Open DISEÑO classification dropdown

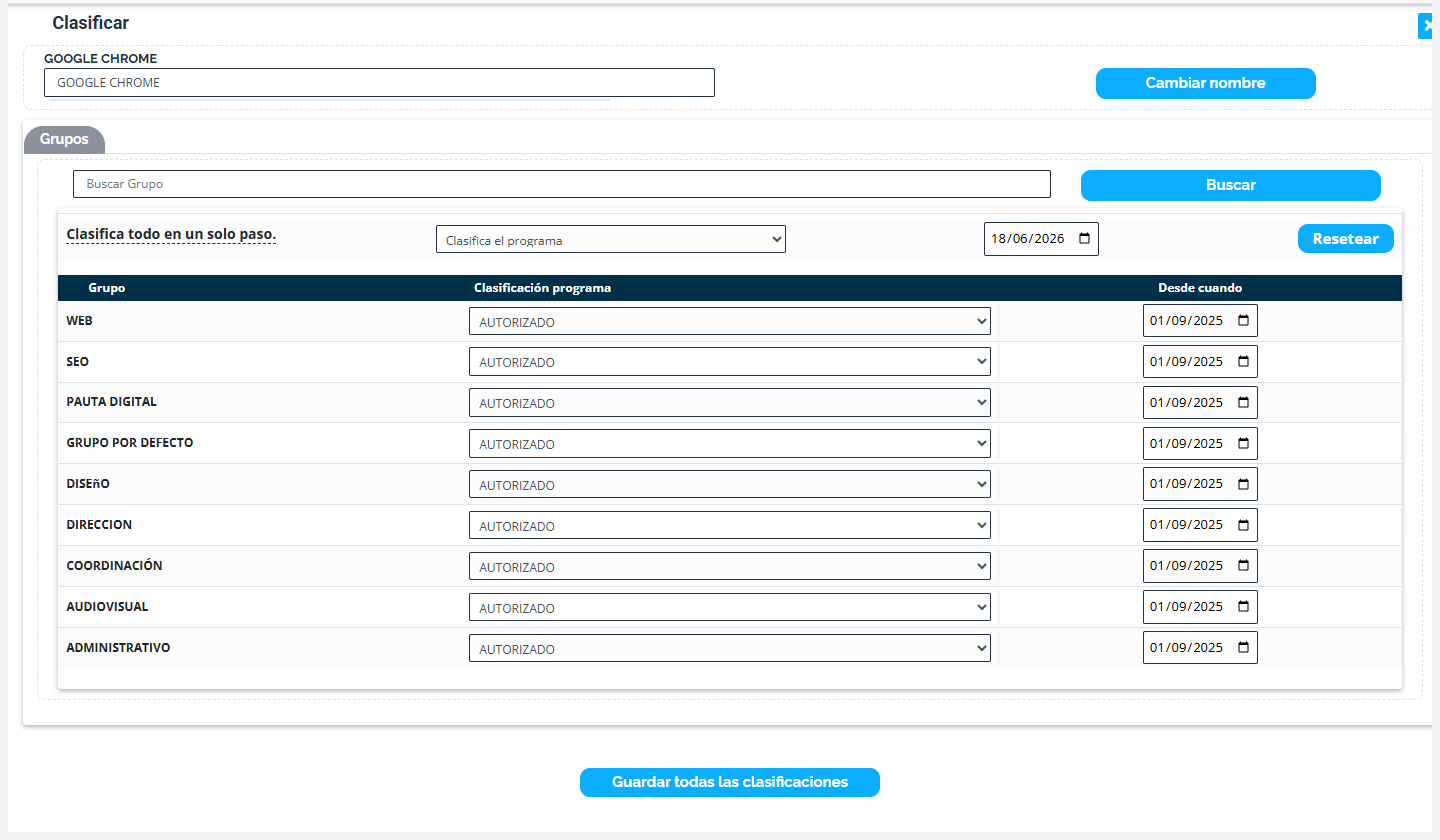tap(730, 485)
